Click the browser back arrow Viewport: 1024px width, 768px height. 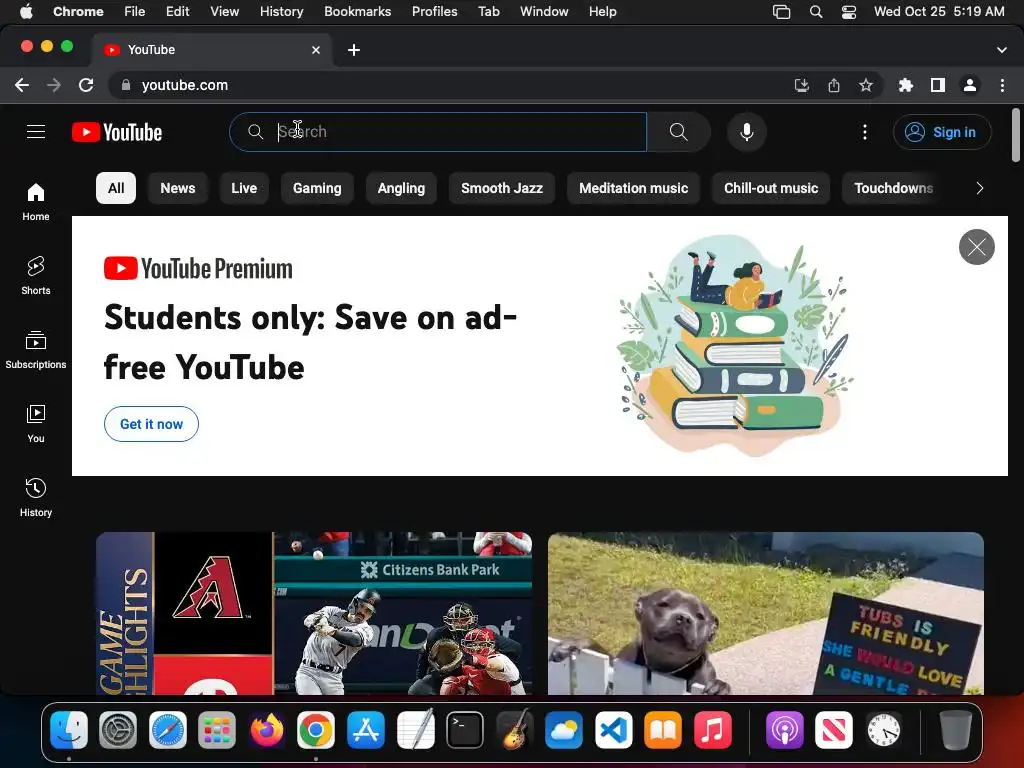pos(22,85)
